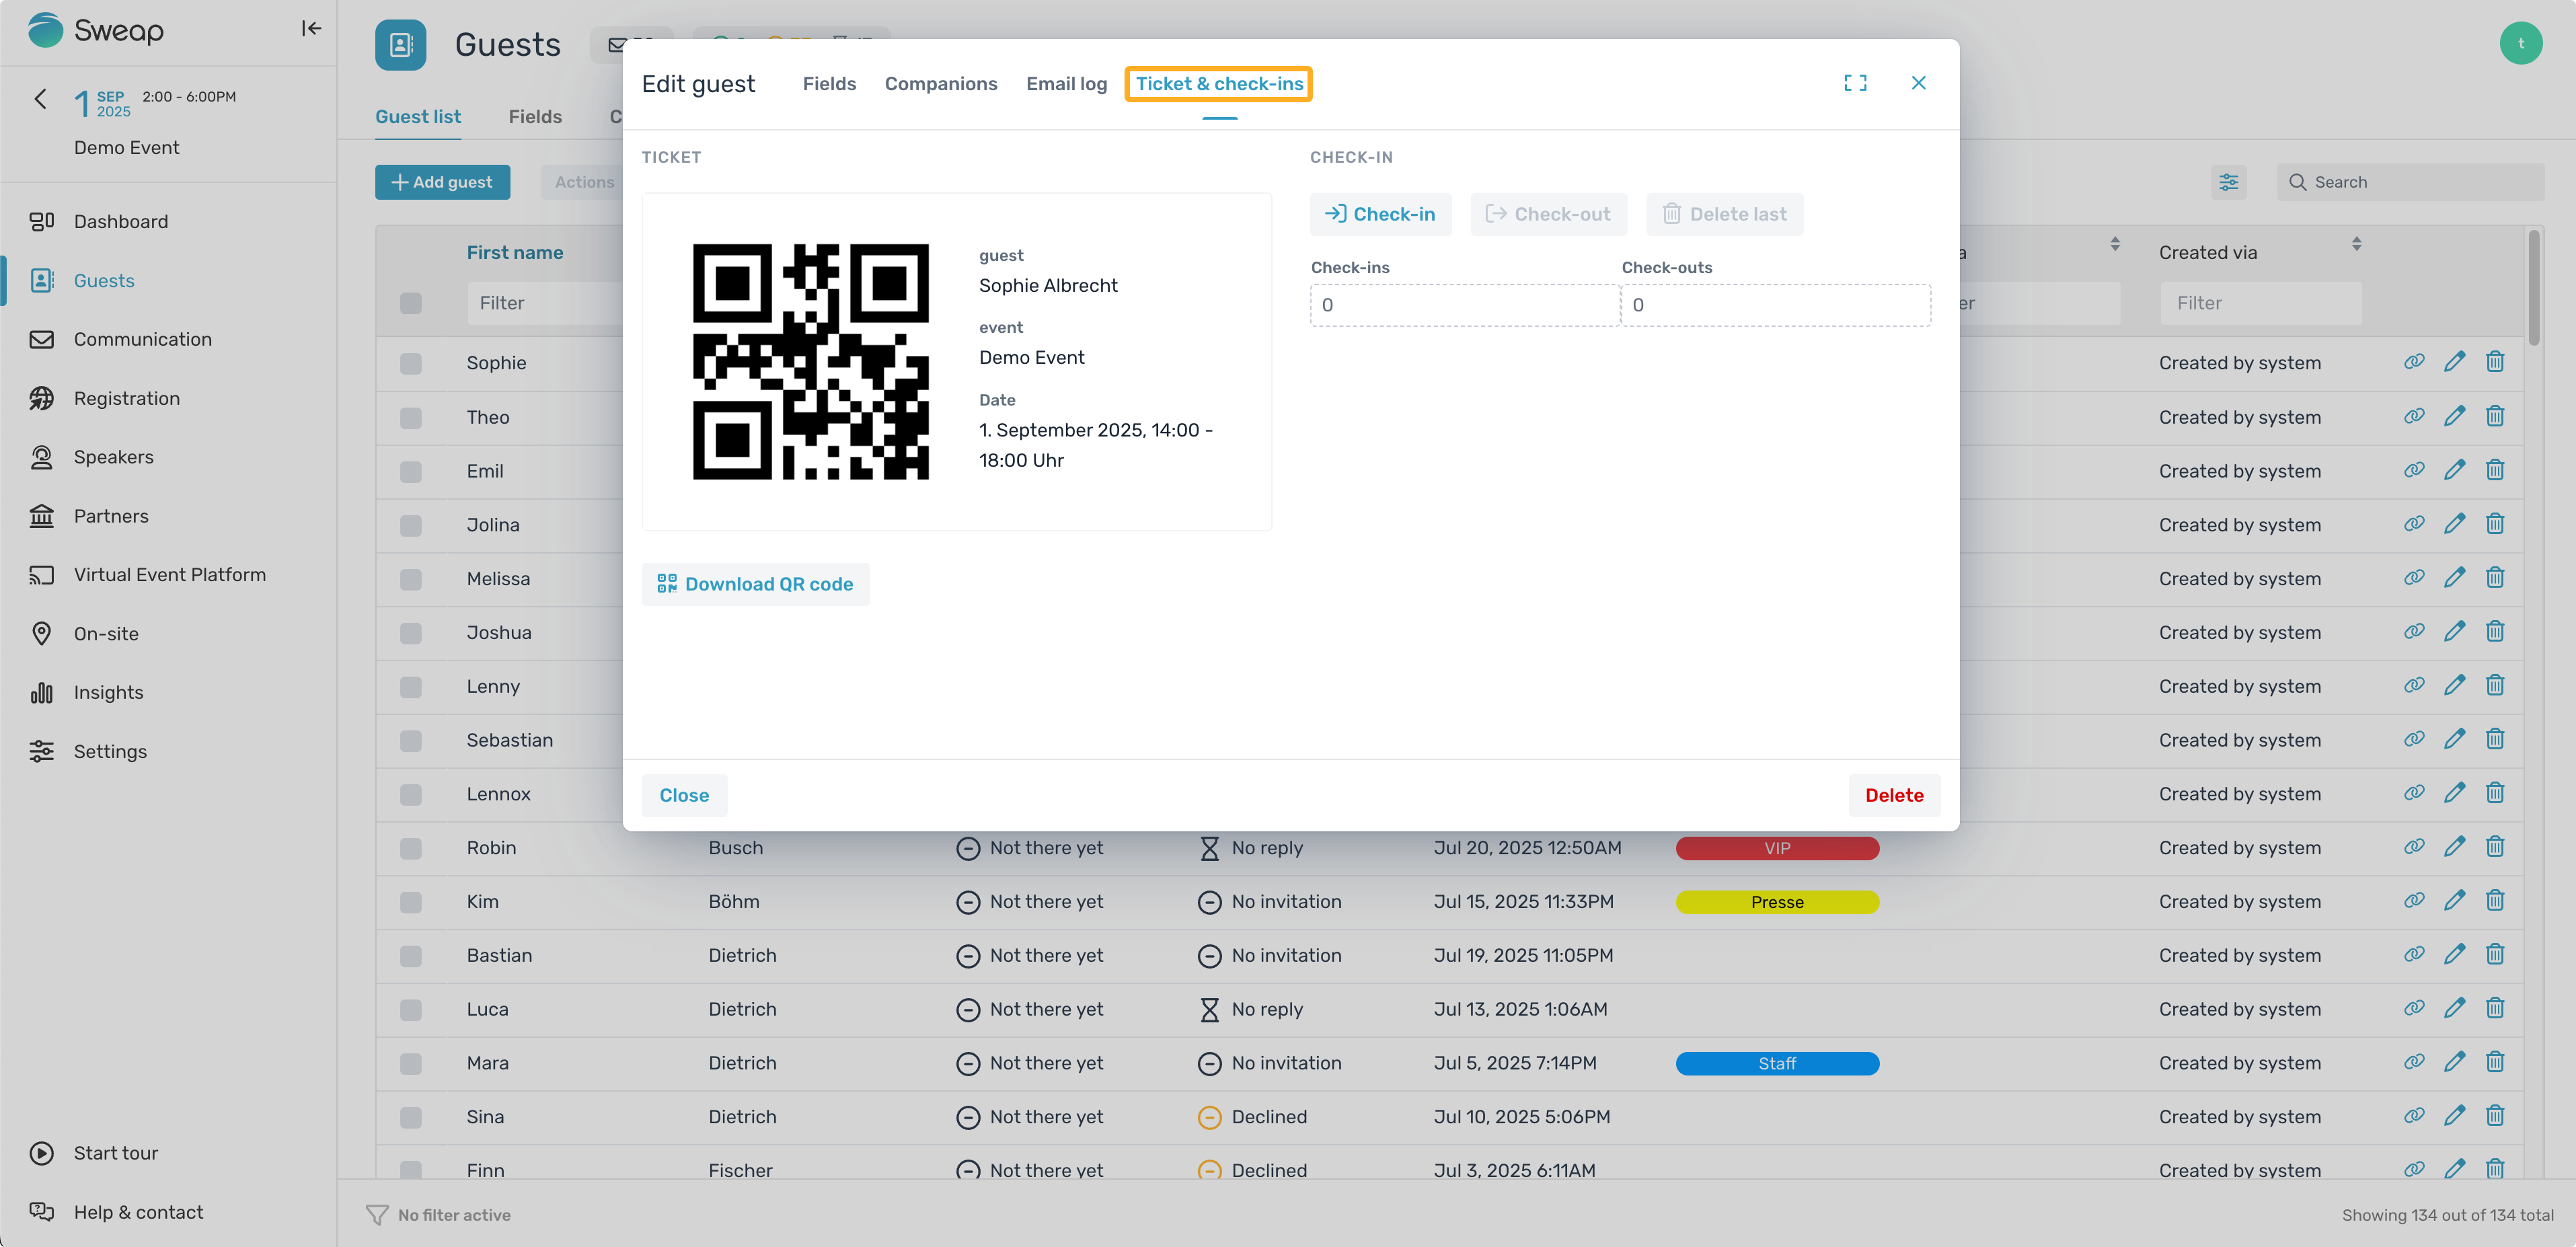
Task: Open Communication section in sidebar
Action: tap(142, 339)
